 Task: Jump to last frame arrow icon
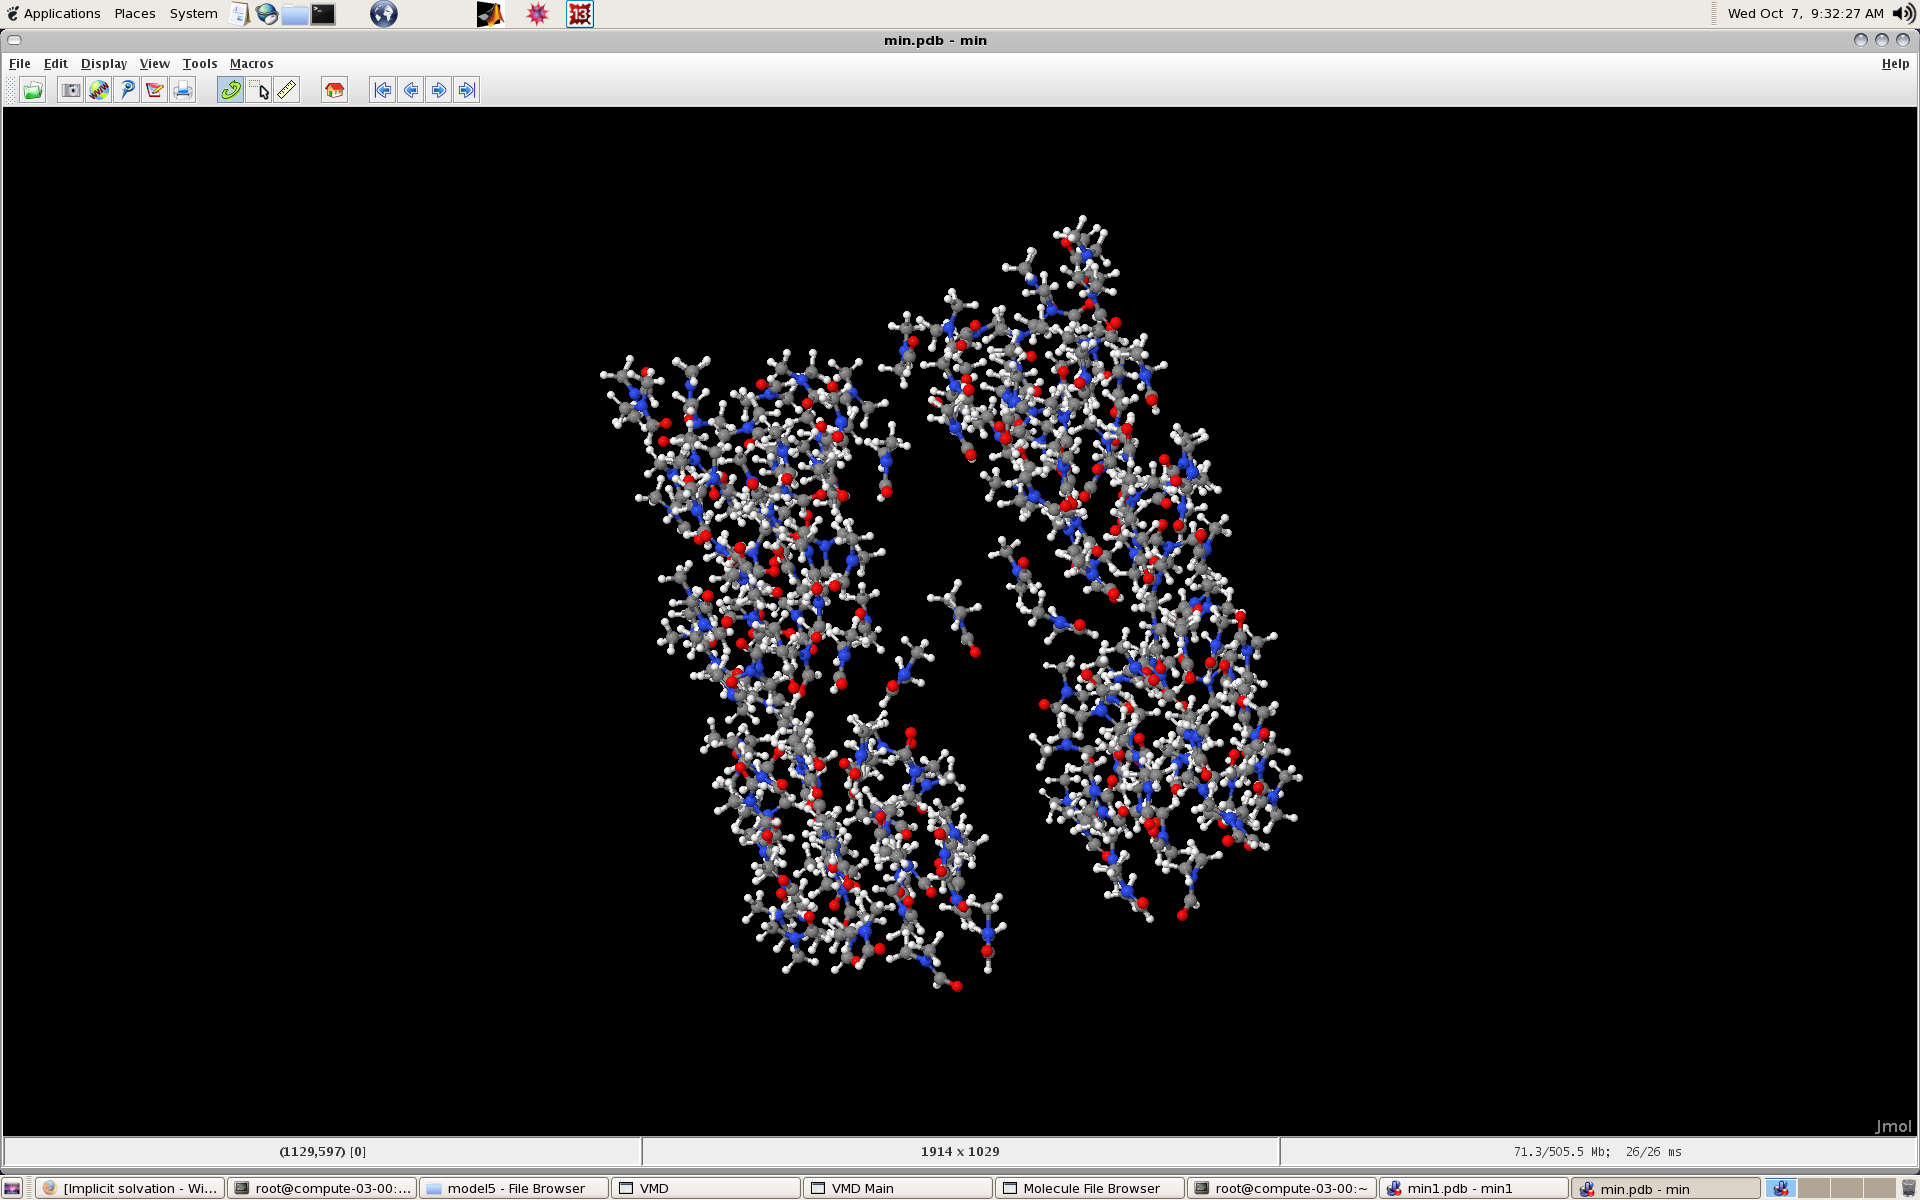[466, 90]
